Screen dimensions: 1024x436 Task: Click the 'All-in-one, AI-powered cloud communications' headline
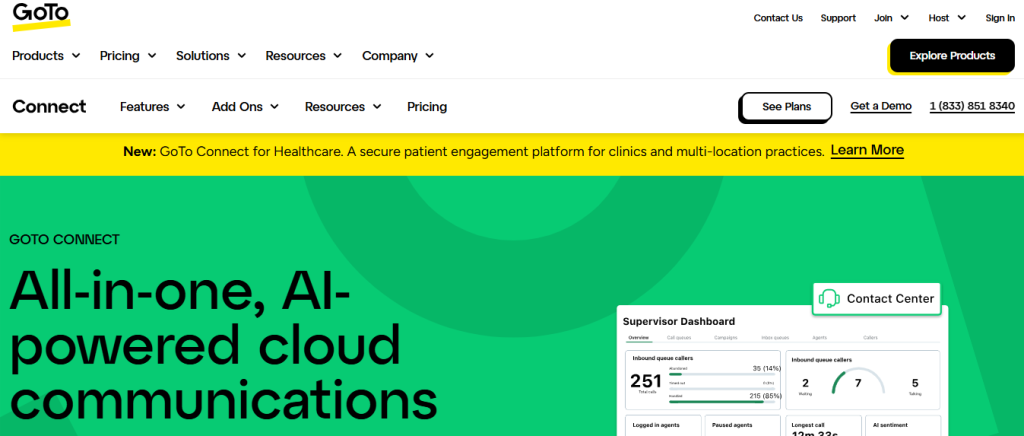[x=223, y=344]
